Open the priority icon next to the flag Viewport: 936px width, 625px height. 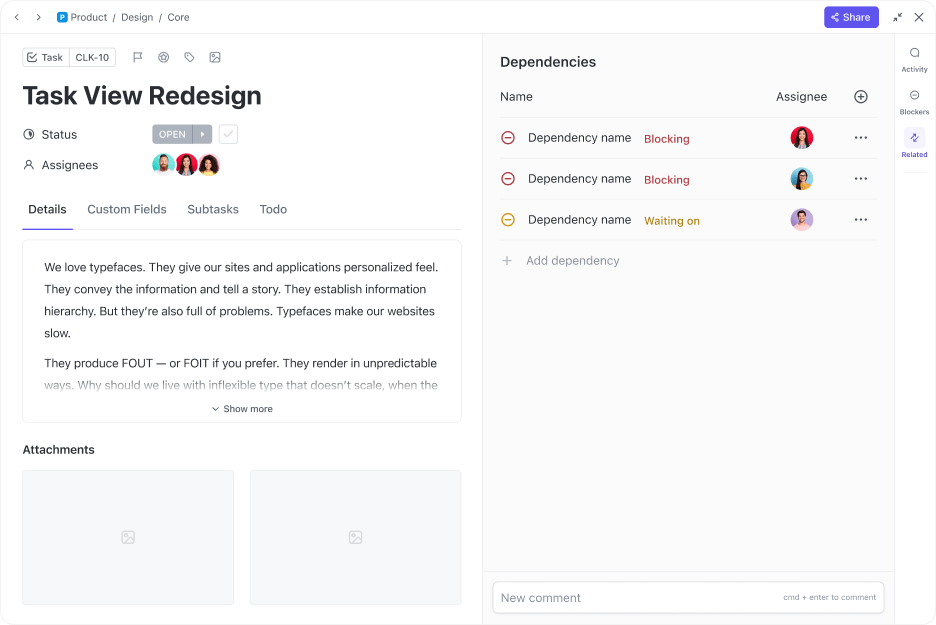point(163,57)
